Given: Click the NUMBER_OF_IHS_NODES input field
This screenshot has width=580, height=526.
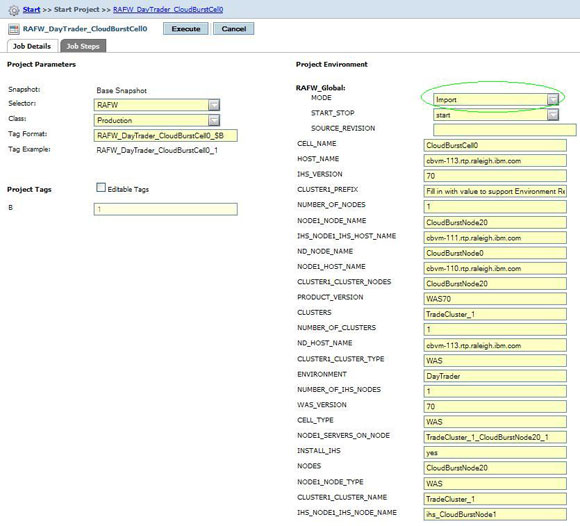Looking at the screenshot, I should (495, 391).
